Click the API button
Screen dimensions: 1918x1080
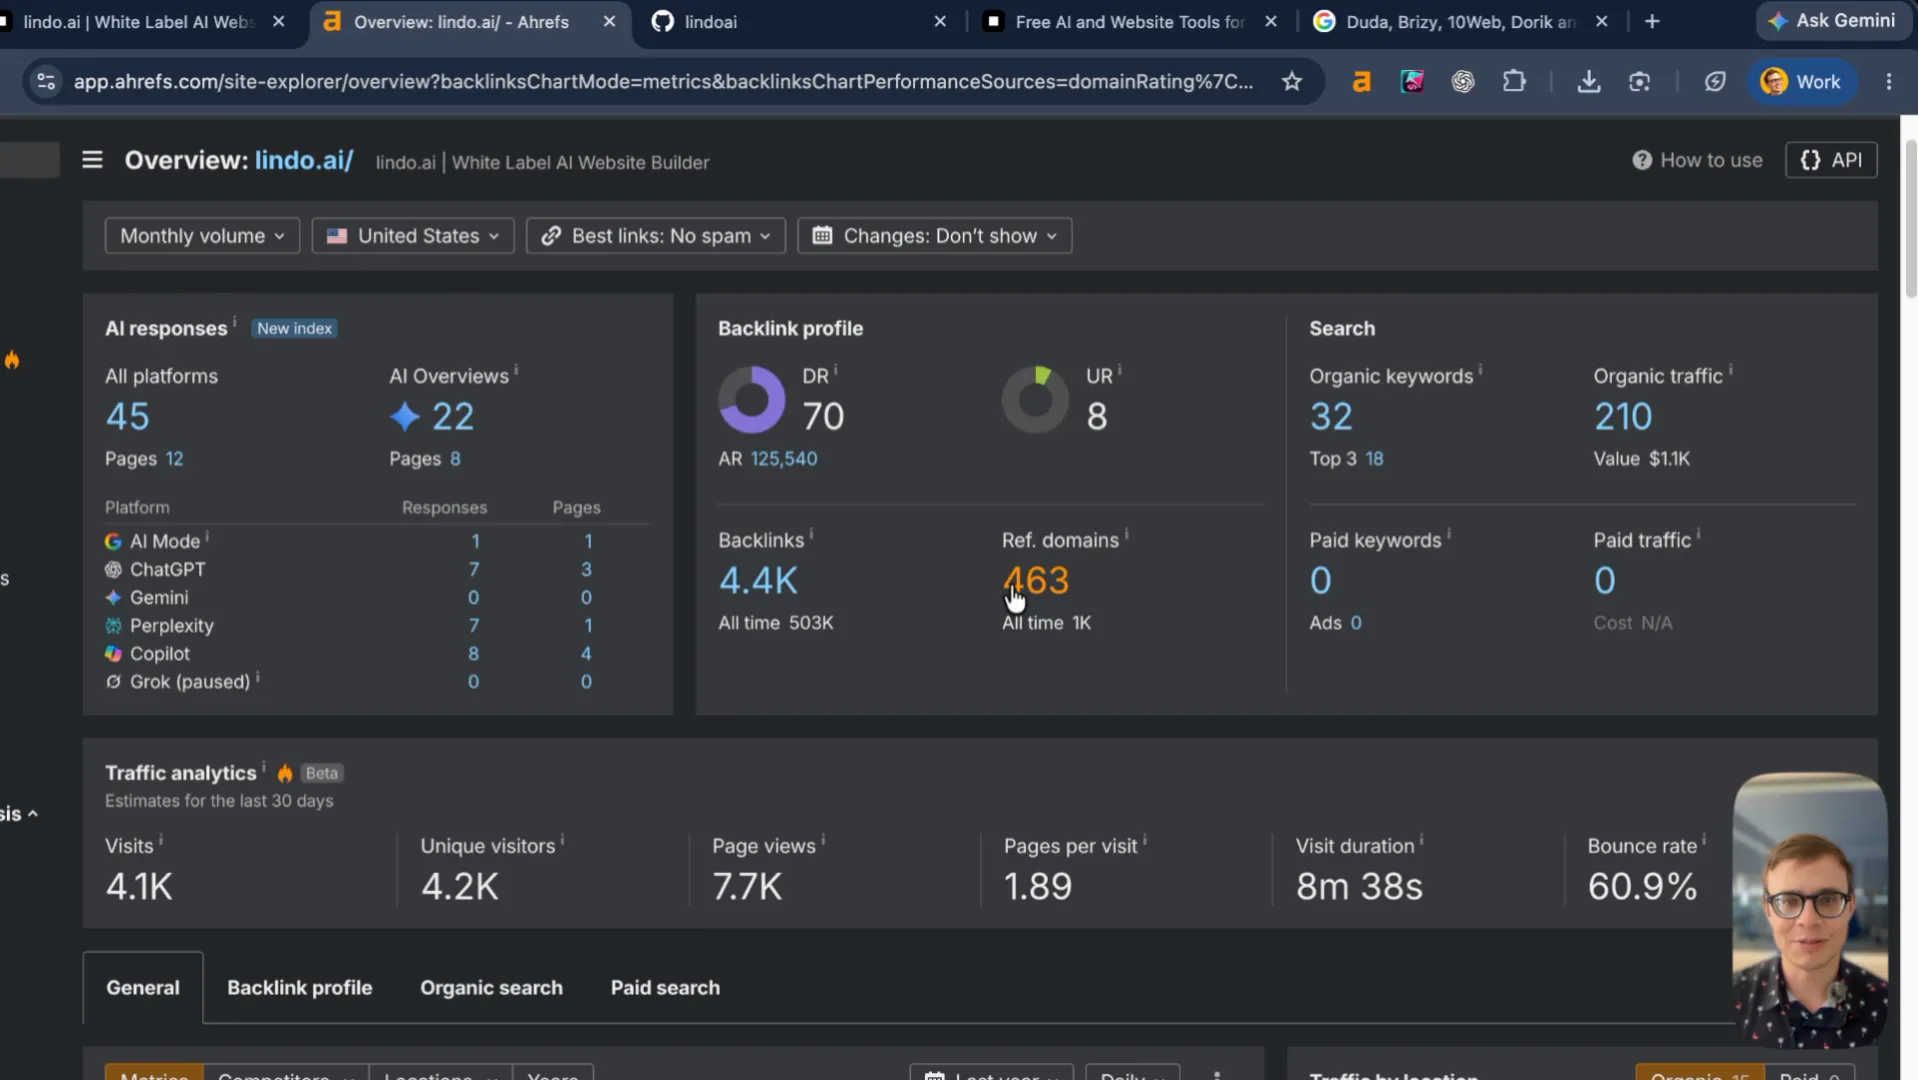click(x=1831, y=160)
